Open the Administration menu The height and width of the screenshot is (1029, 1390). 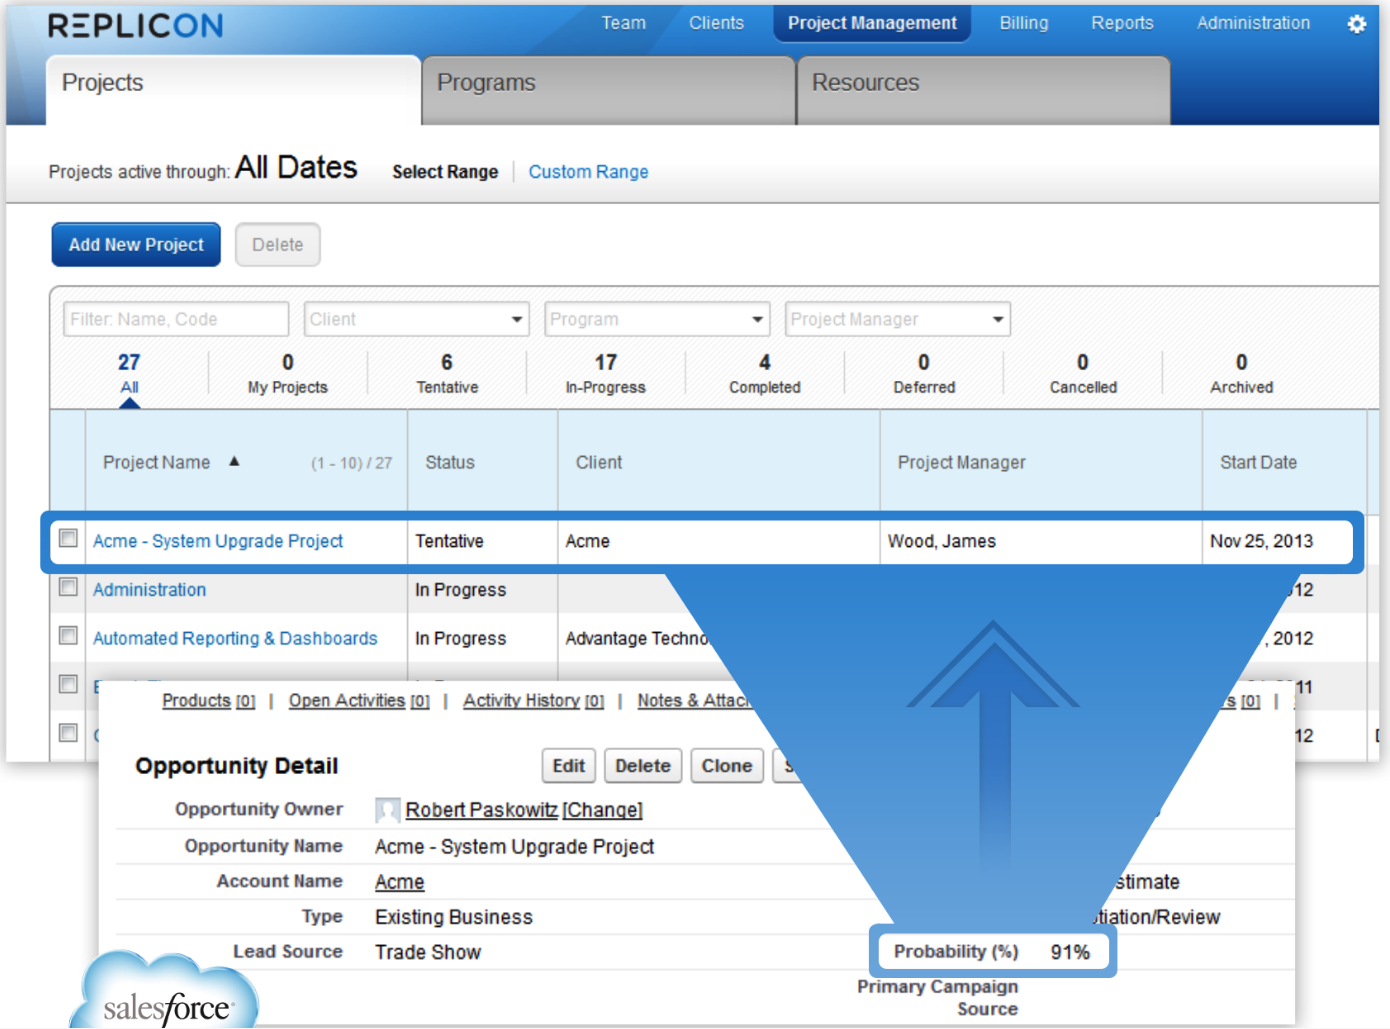coord(1253,23)
